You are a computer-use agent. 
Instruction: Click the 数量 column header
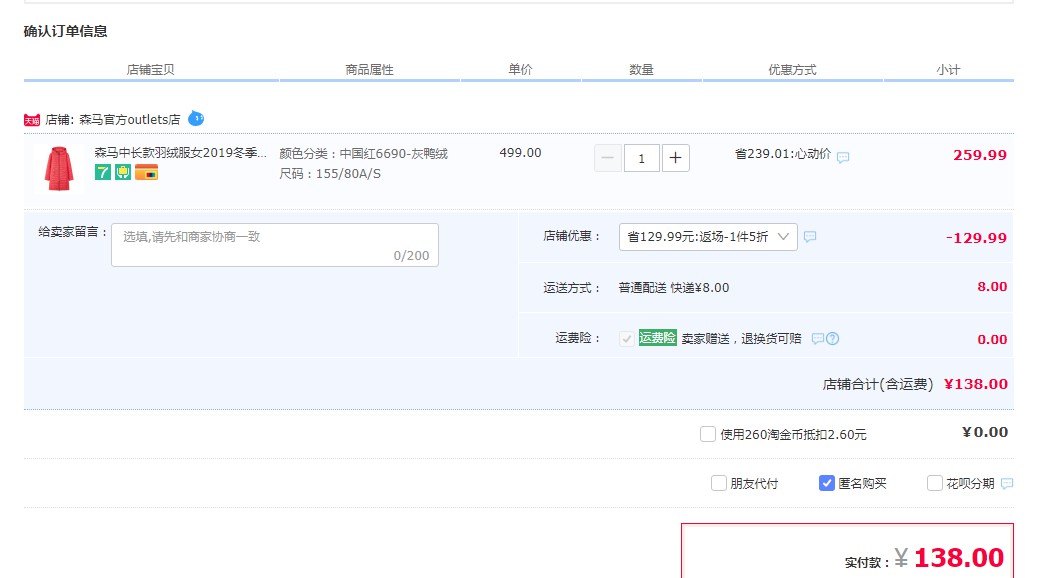coord(641,70)
